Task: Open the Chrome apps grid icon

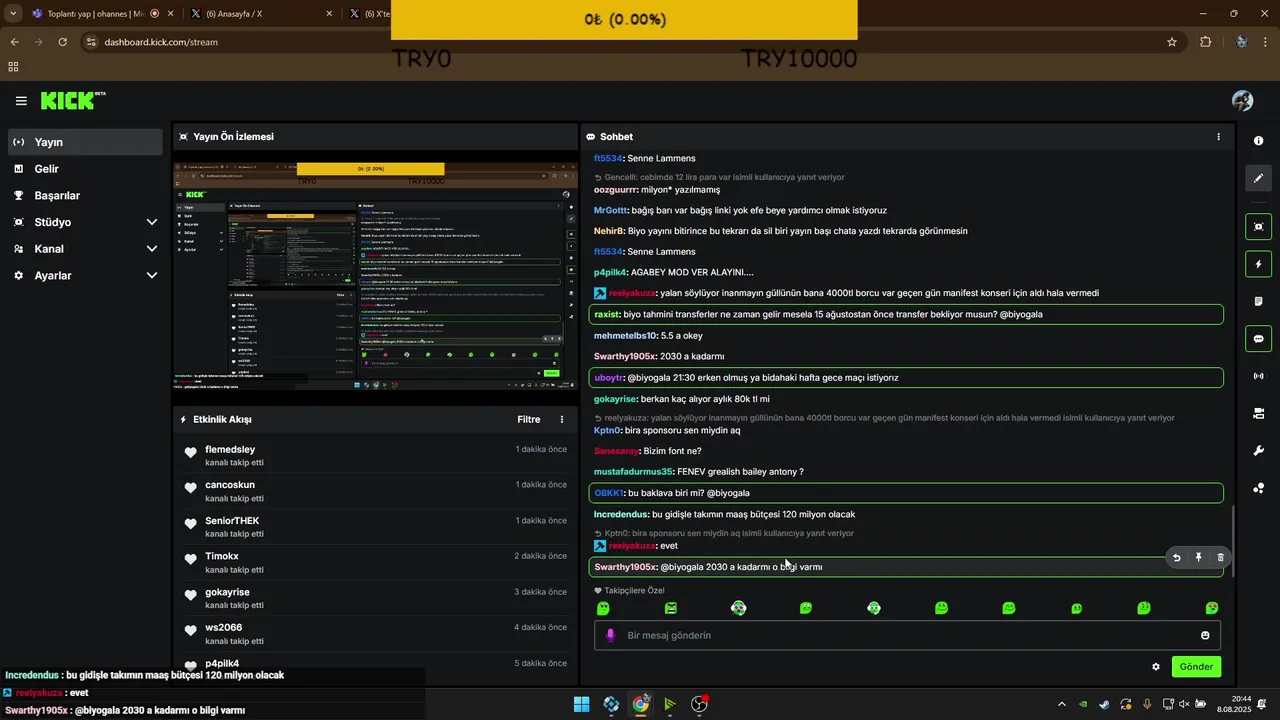Action: (13, 67)
